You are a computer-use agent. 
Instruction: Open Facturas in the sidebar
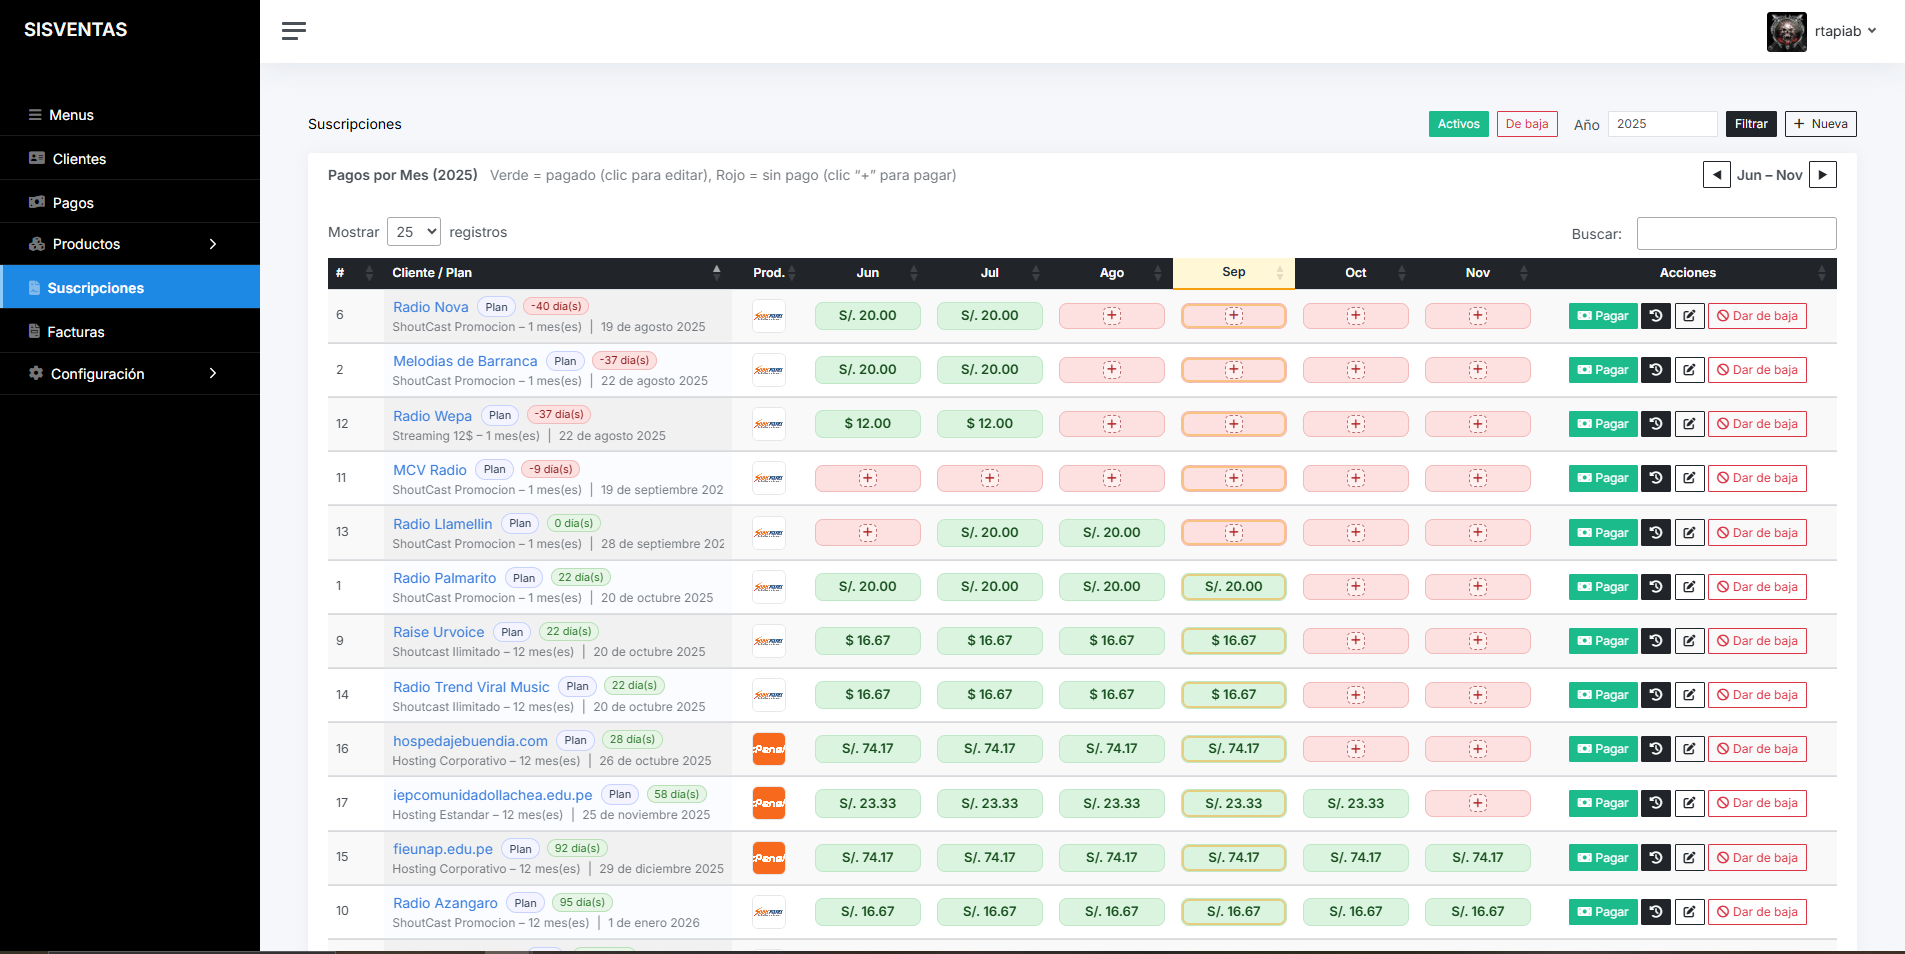pyautogui.click(x=76, y=332)
